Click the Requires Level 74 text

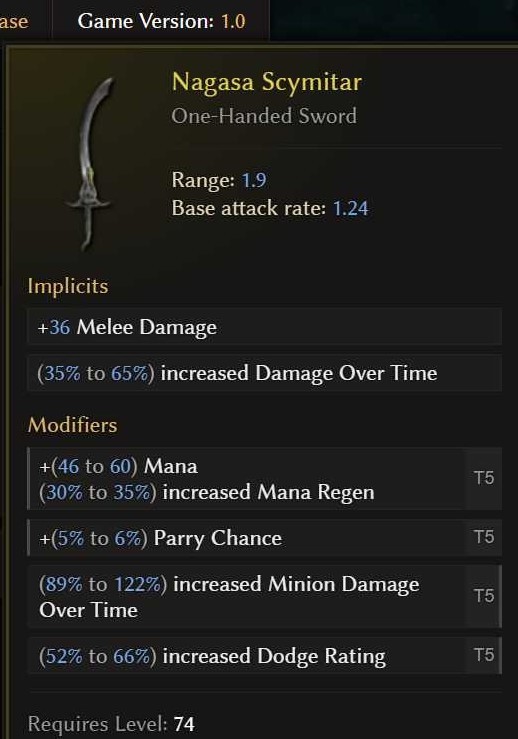[111, 724]
